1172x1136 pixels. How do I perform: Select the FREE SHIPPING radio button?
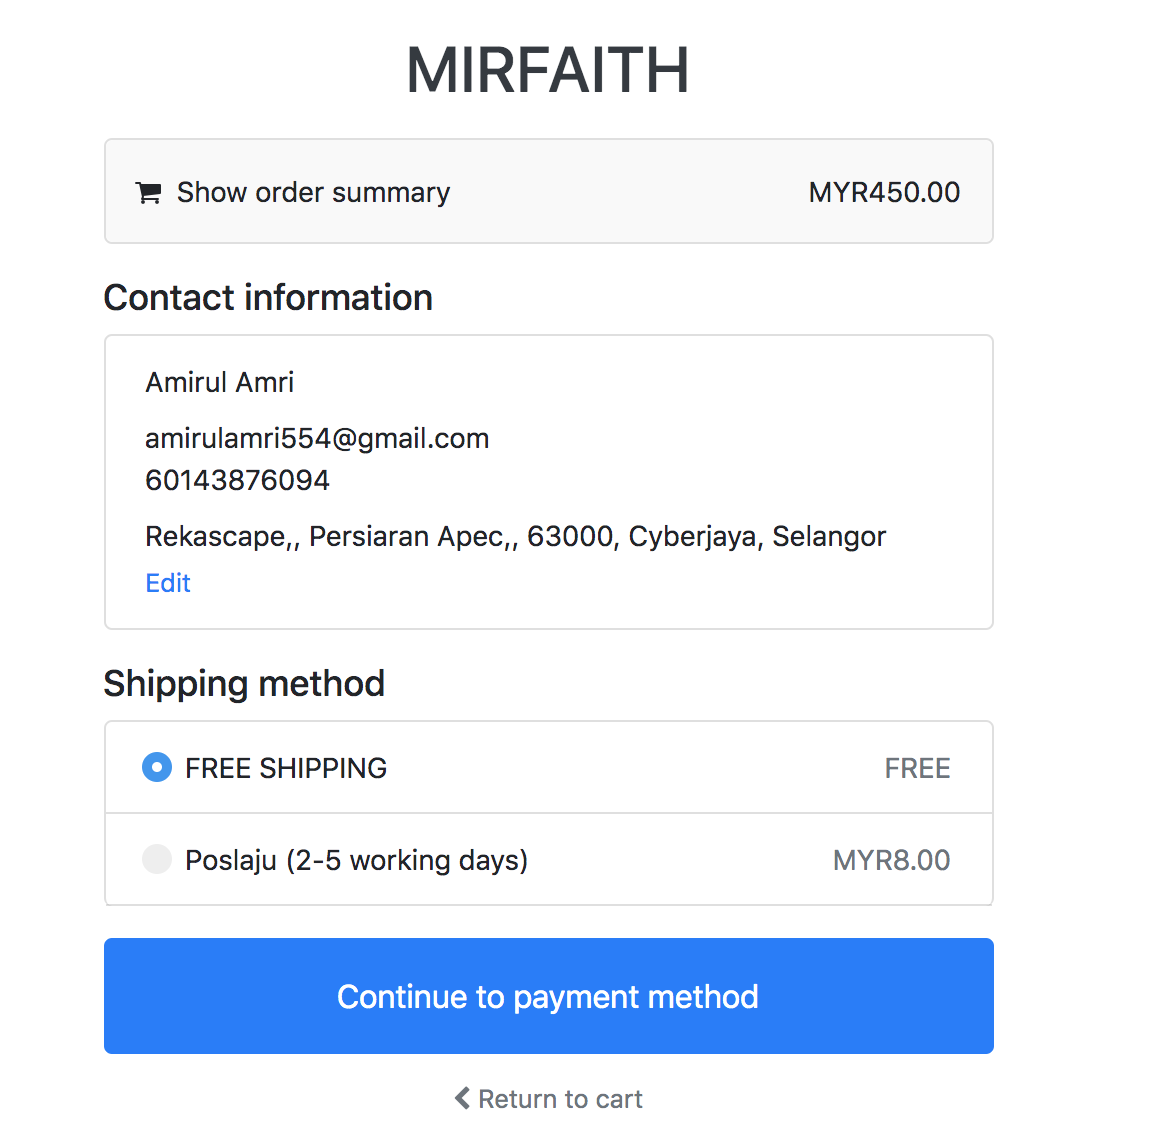pos(157,768)
